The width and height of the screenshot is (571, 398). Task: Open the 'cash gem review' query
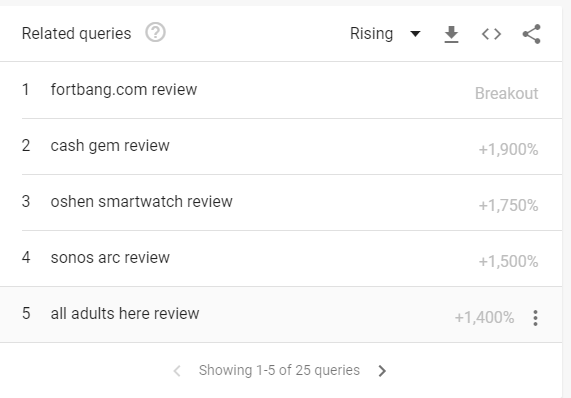click(x=110, y=146)
